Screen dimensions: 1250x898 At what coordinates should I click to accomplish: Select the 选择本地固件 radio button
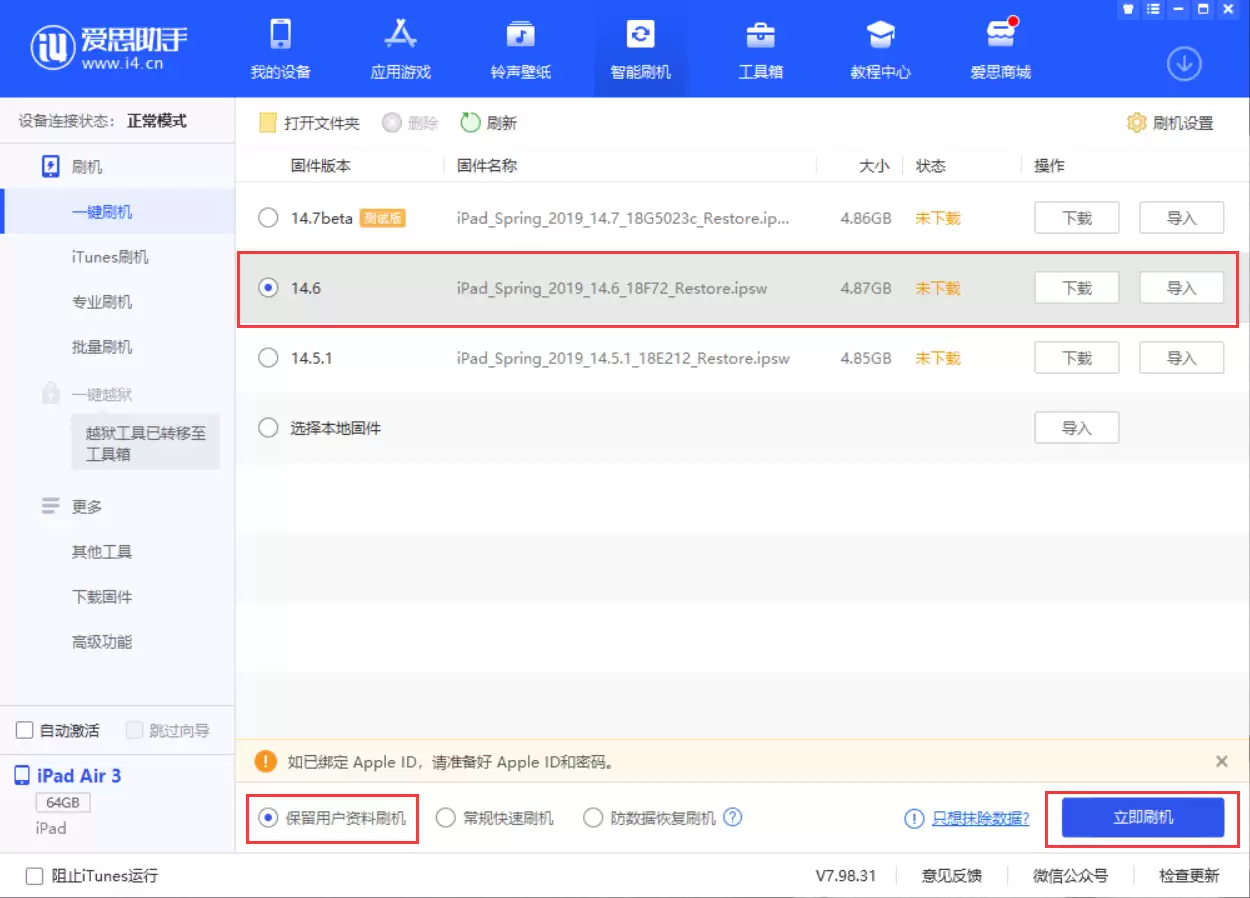(268, 428)
